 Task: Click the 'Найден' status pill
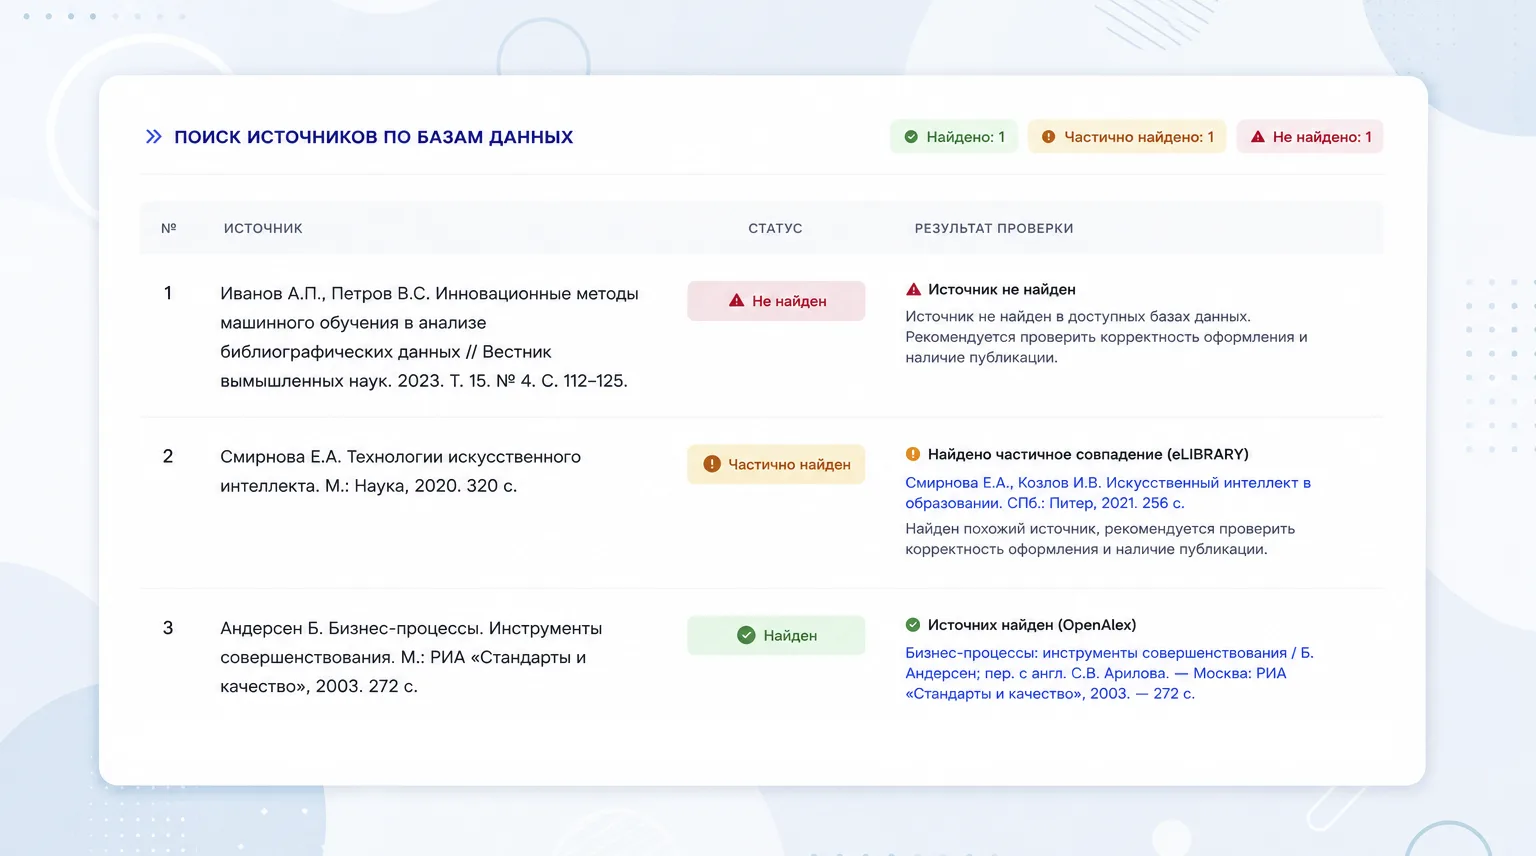click(x=776, y=635)
